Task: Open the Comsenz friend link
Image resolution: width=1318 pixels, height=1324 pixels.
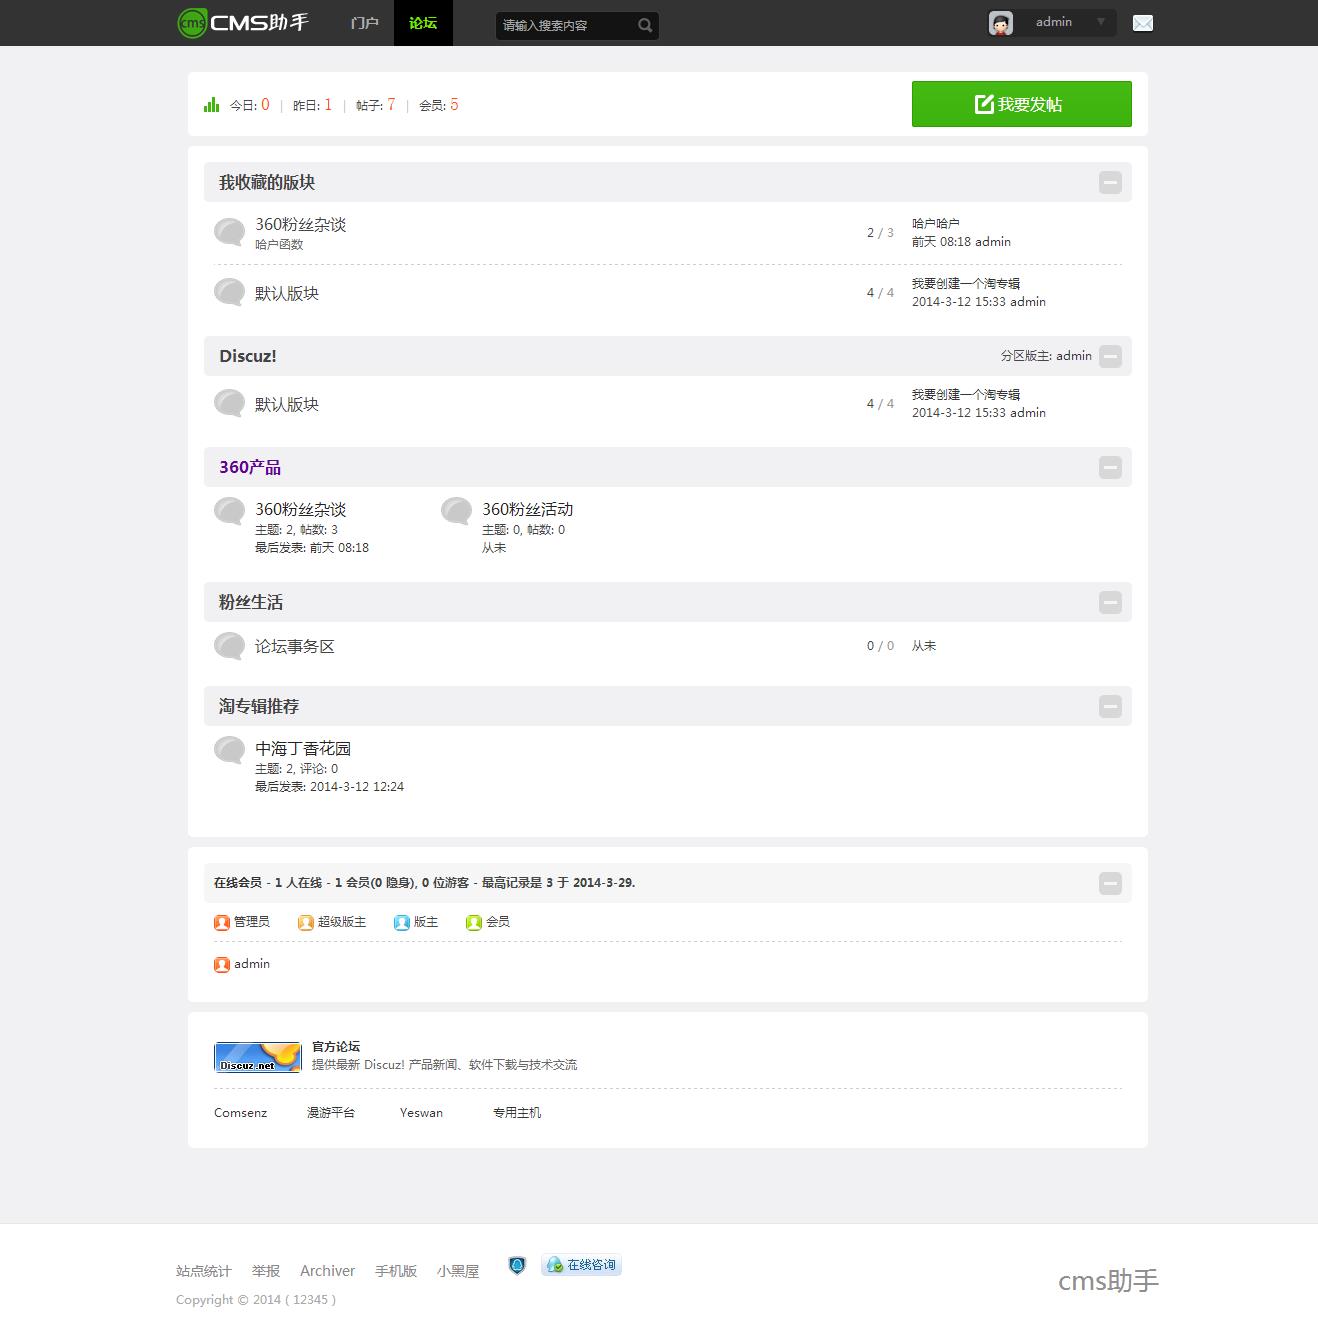Action: coord(241,1113)
